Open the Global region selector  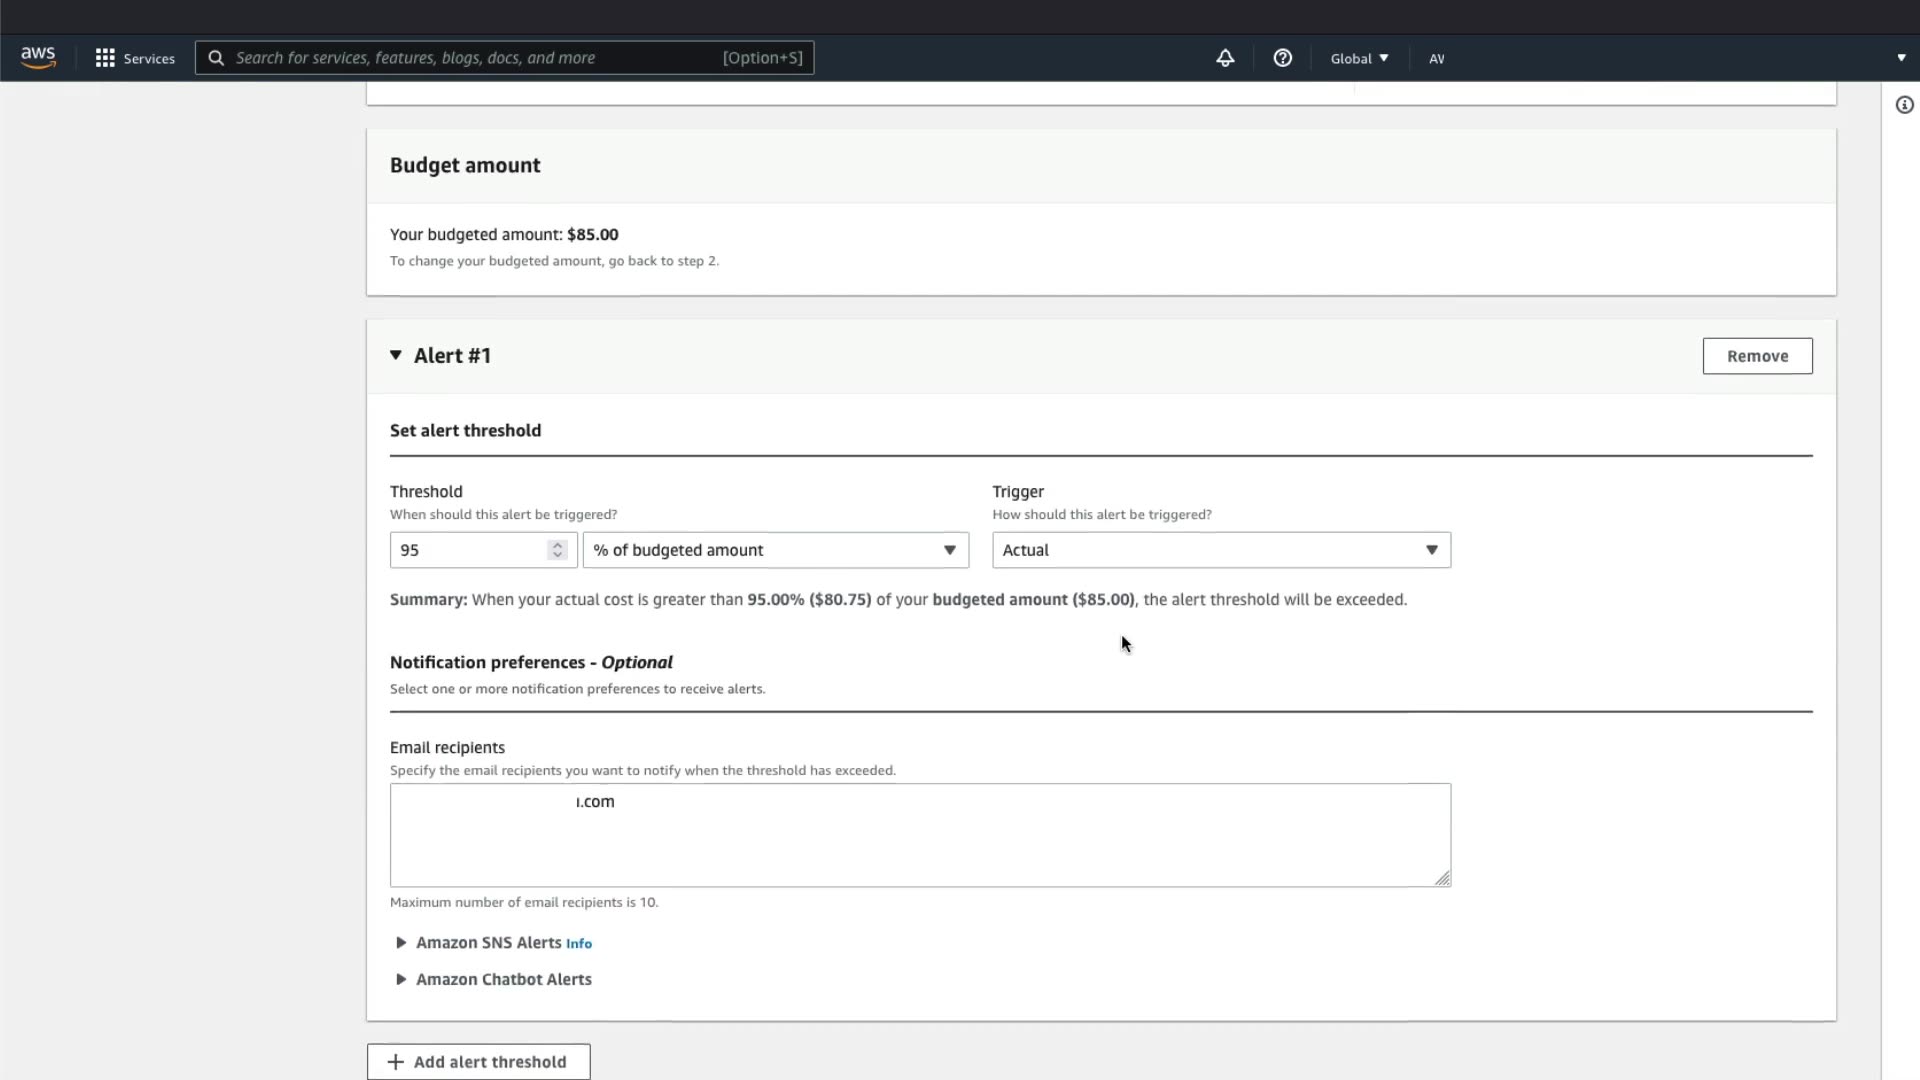(x=1359, y=58)
